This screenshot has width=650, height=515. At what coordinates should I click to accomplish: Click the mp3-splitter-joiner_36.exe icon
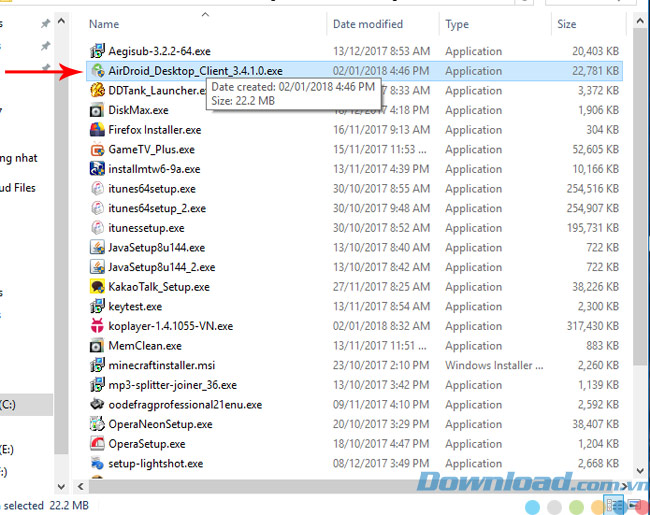click(x=97, y=385)
